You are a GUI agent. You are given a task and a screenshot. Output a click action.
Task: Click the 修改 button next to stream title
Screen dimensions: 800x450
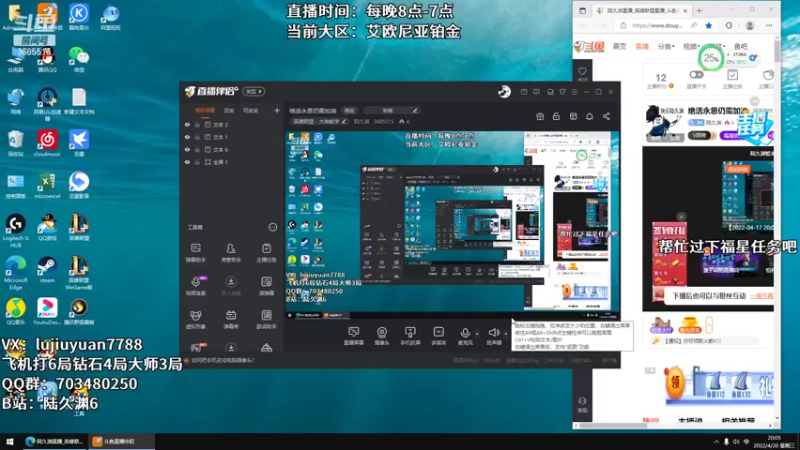pyautogui.click(x=349, y=110)
